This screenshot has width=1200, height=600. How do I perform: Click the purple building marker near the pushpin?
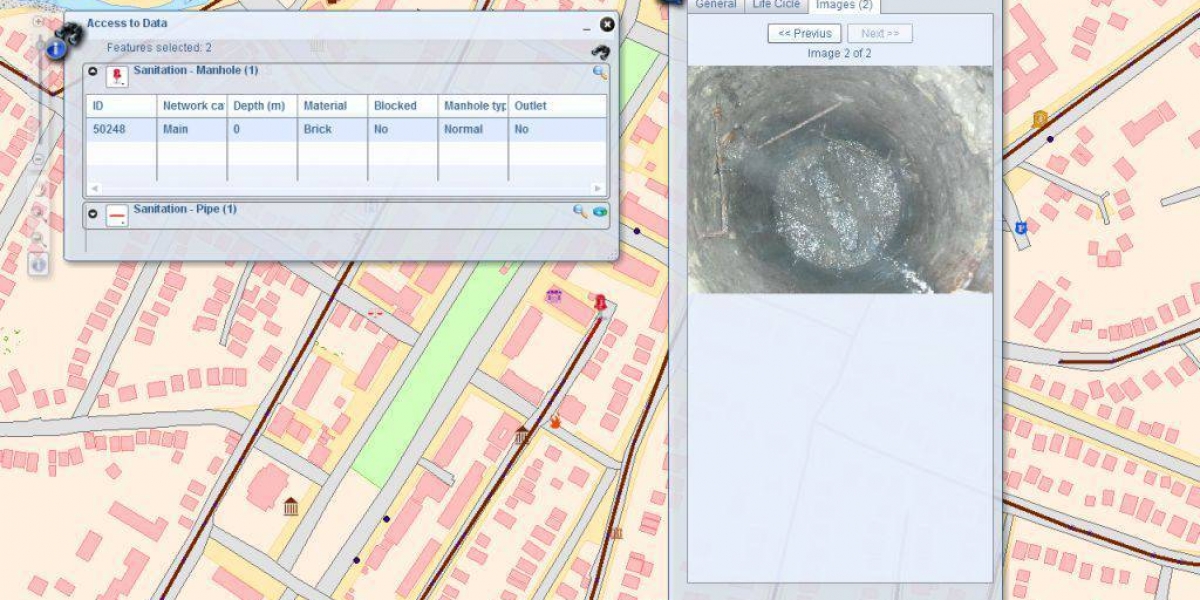point(554,296)
